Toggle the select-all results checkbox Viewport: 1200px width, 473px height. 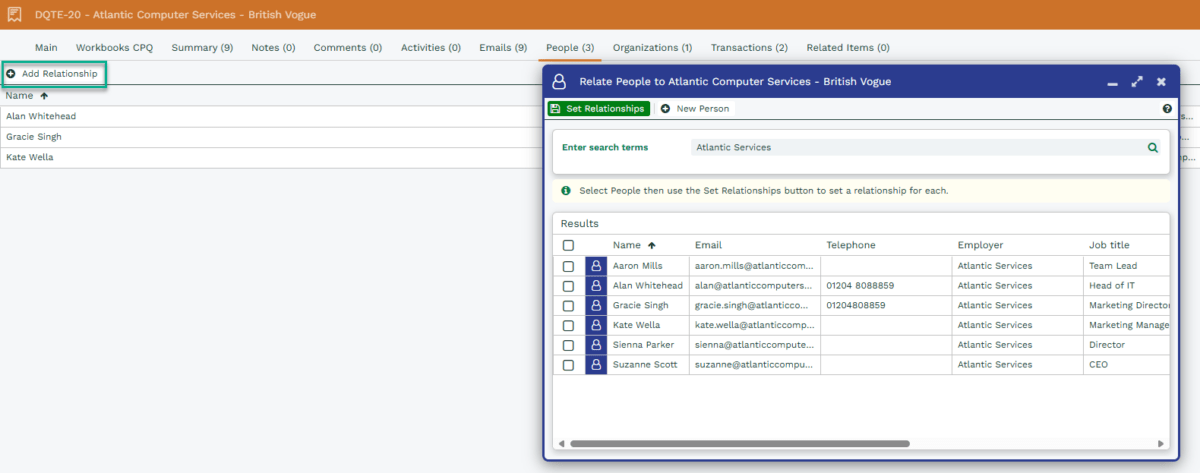pos(568,245)
